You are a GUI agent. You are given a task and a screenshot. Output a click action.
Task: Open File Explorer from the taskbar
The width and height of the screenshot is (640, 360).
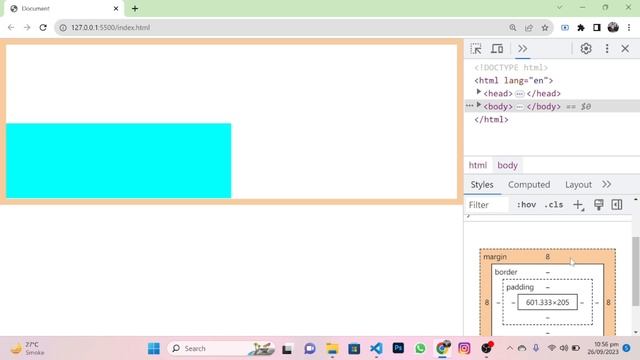[x=332, y=348]
